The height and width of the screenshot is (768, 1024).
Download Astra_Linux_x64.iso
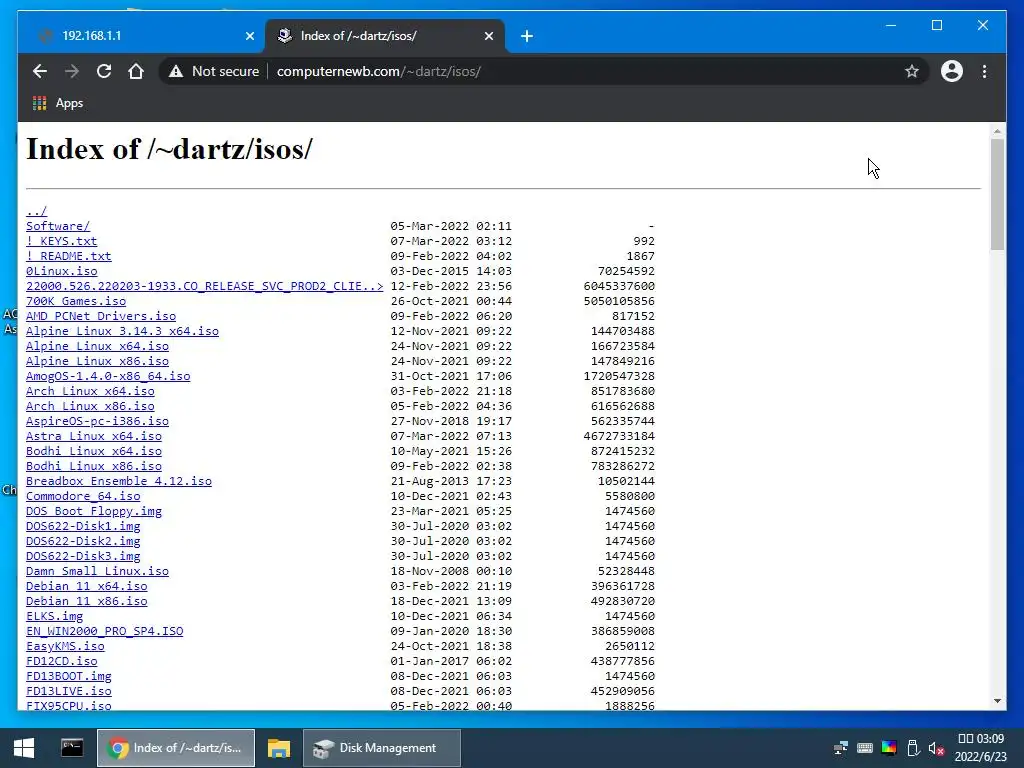pos(94,436)
